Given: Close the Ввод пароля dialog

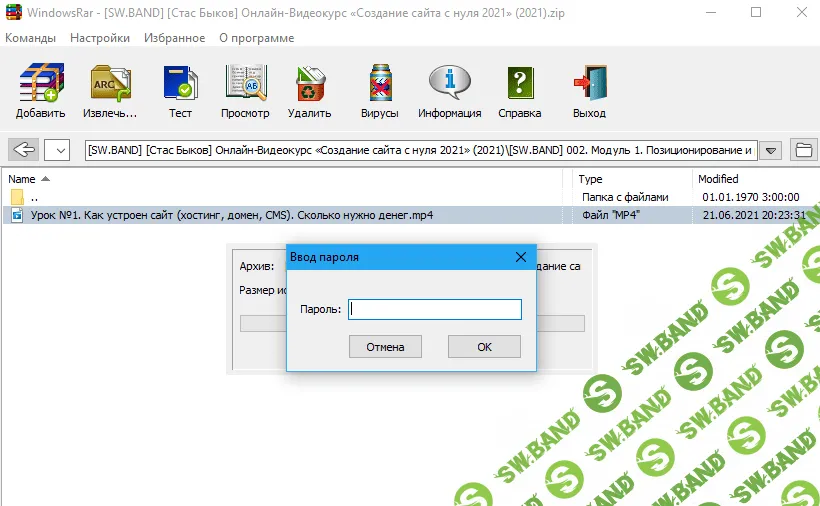Looking at the screenshot, I should 520,257.
